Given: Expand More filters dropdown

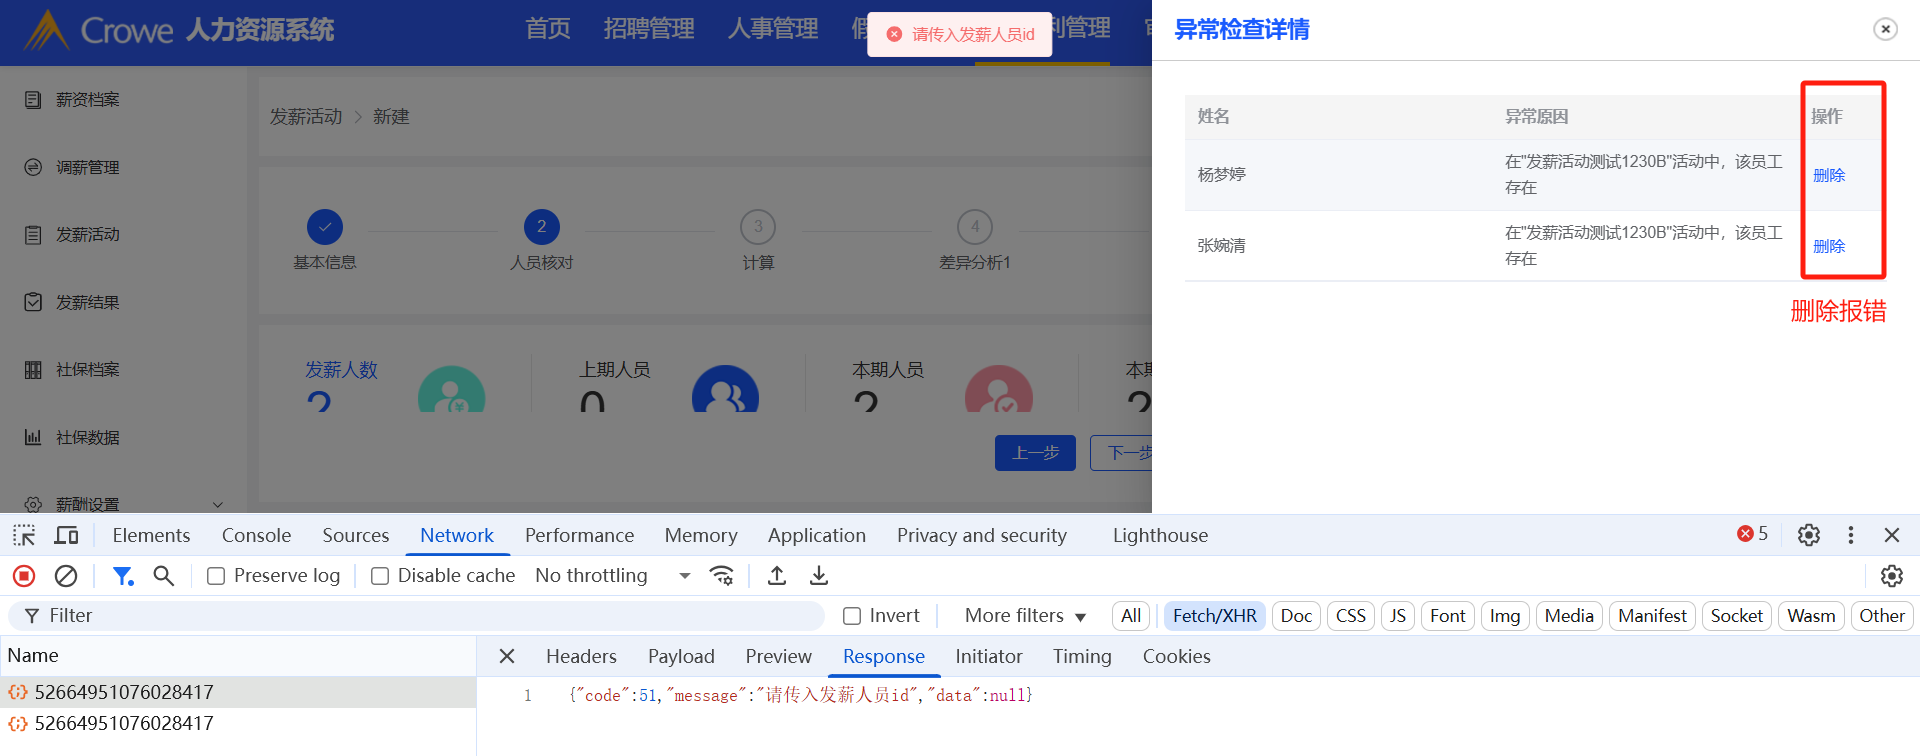Looking at the screenshot, I should 1025,616.
